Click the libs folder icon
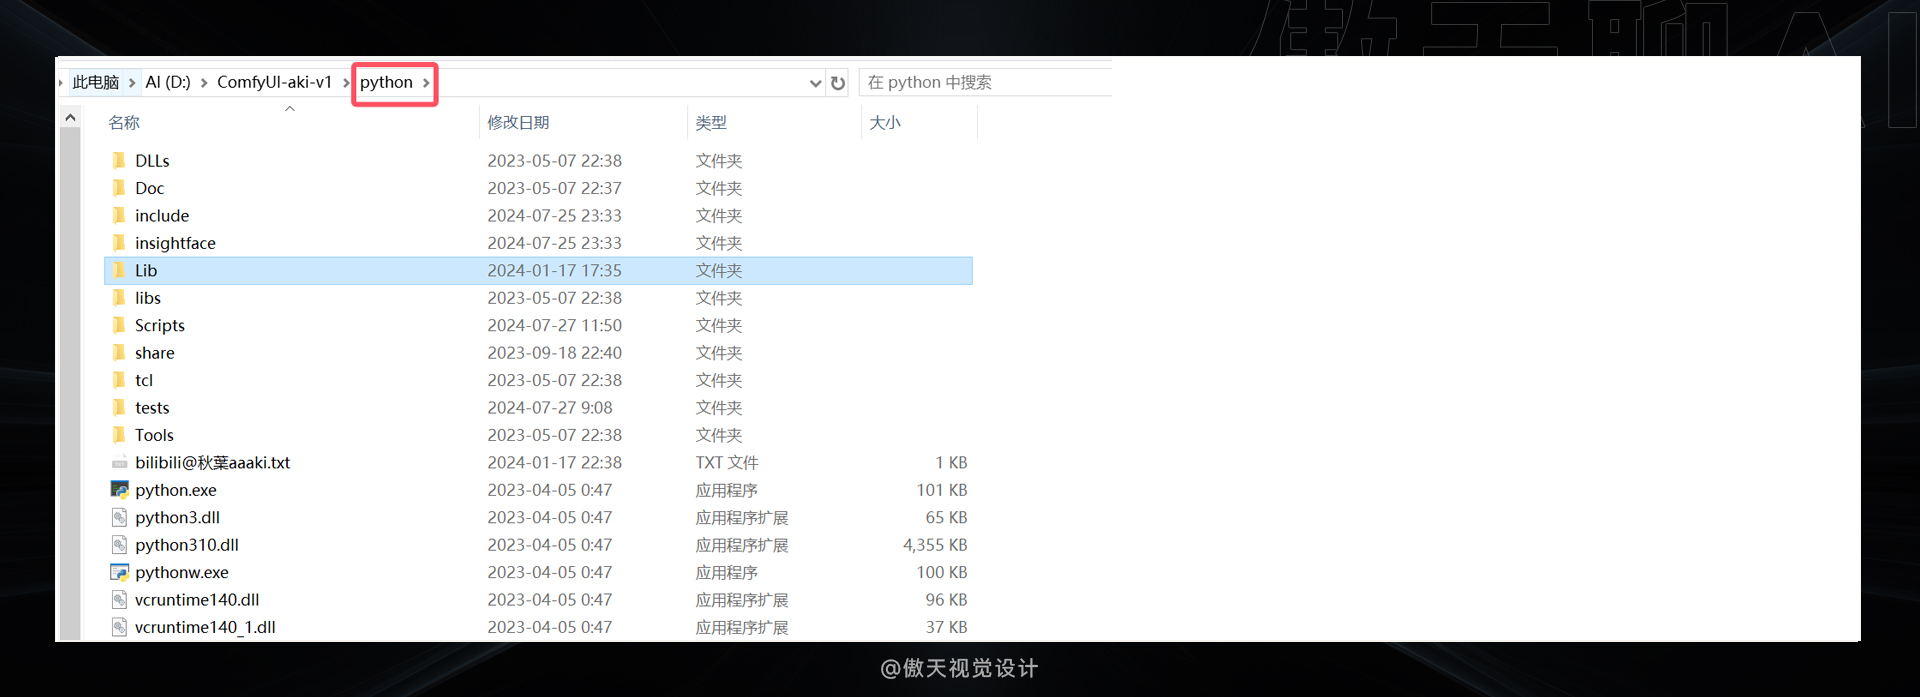The height and width of the screenshot is (697, 1920). (119, 298)
